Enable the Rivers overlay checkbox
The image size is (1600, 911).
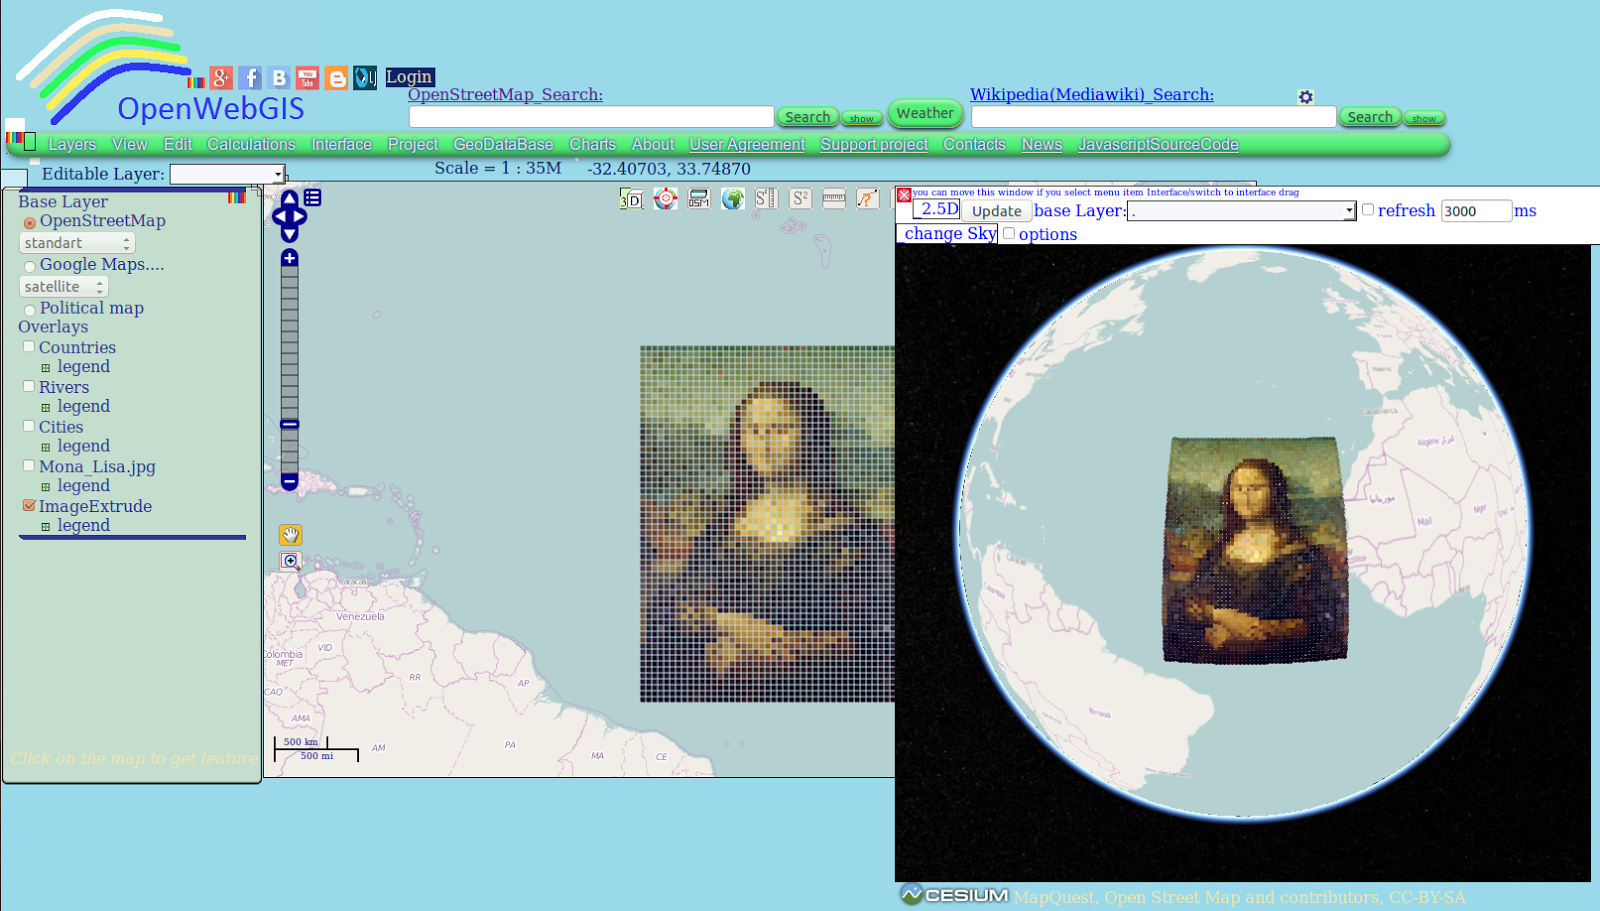click(29, 386)
